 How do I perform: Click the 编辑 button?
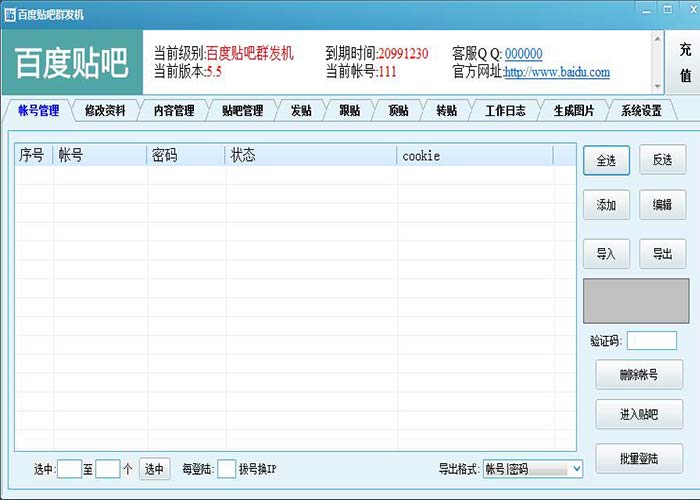point(662,205)
